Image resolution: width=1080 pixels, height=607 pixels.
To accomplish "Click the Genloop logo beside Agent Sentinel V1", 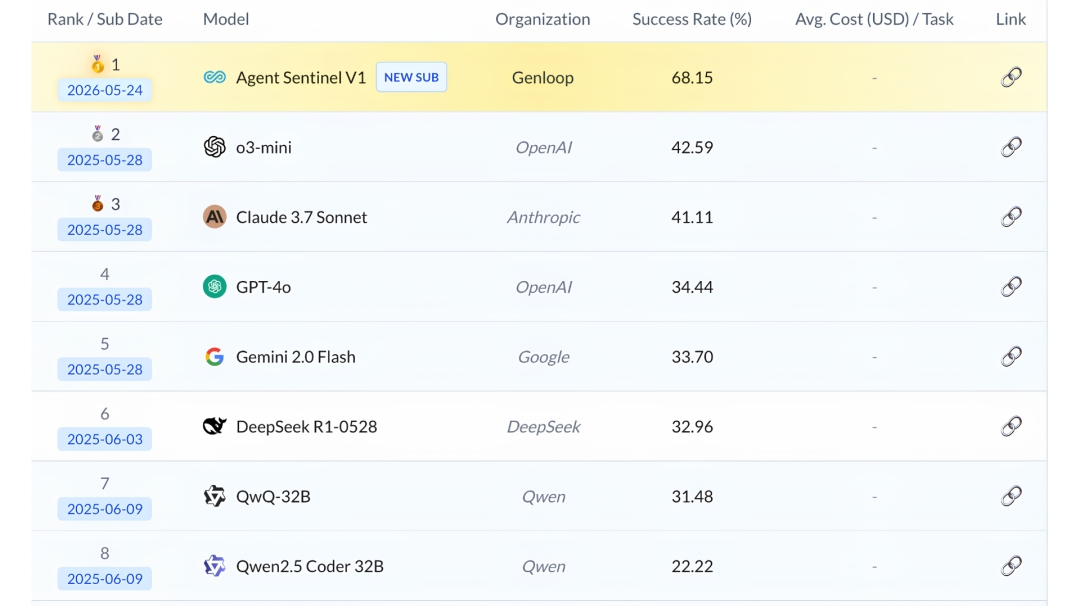I will [x=214, y=77].
